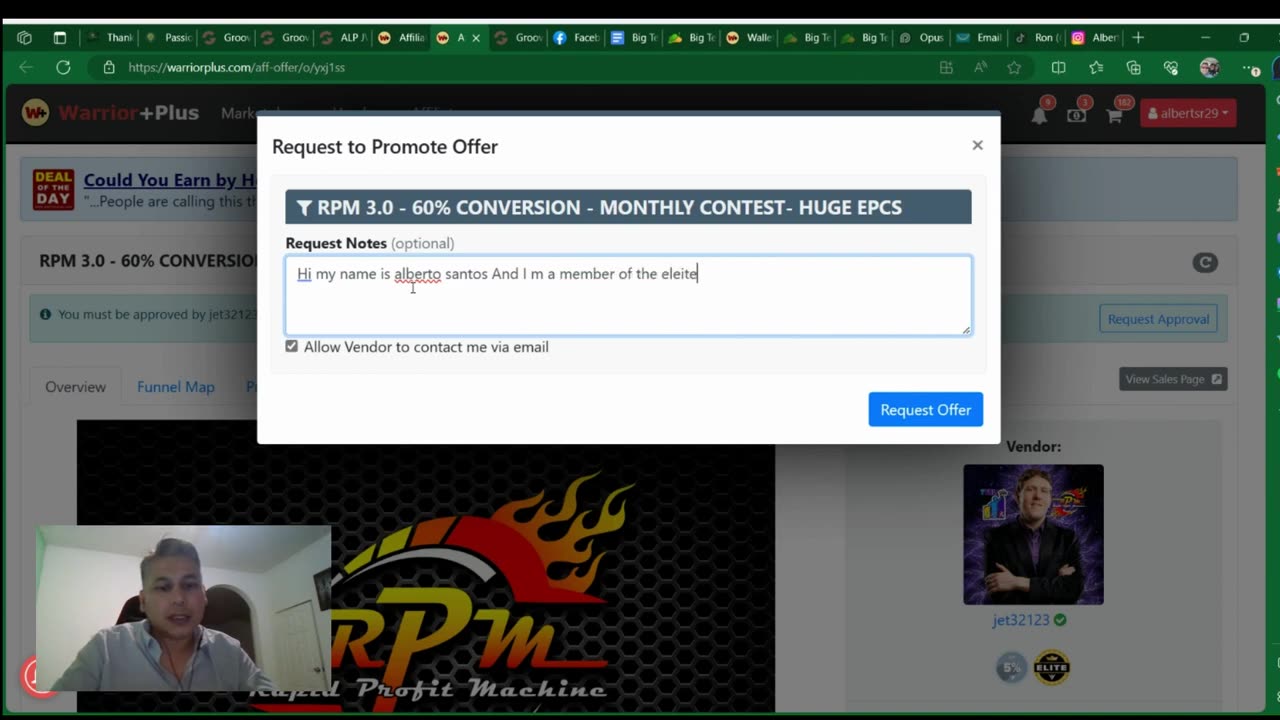Add page to favorites with star icon
Image resolution: width=1280 pixels, height=720 pixels.
pyautogui.click(x=1014, y=67)
